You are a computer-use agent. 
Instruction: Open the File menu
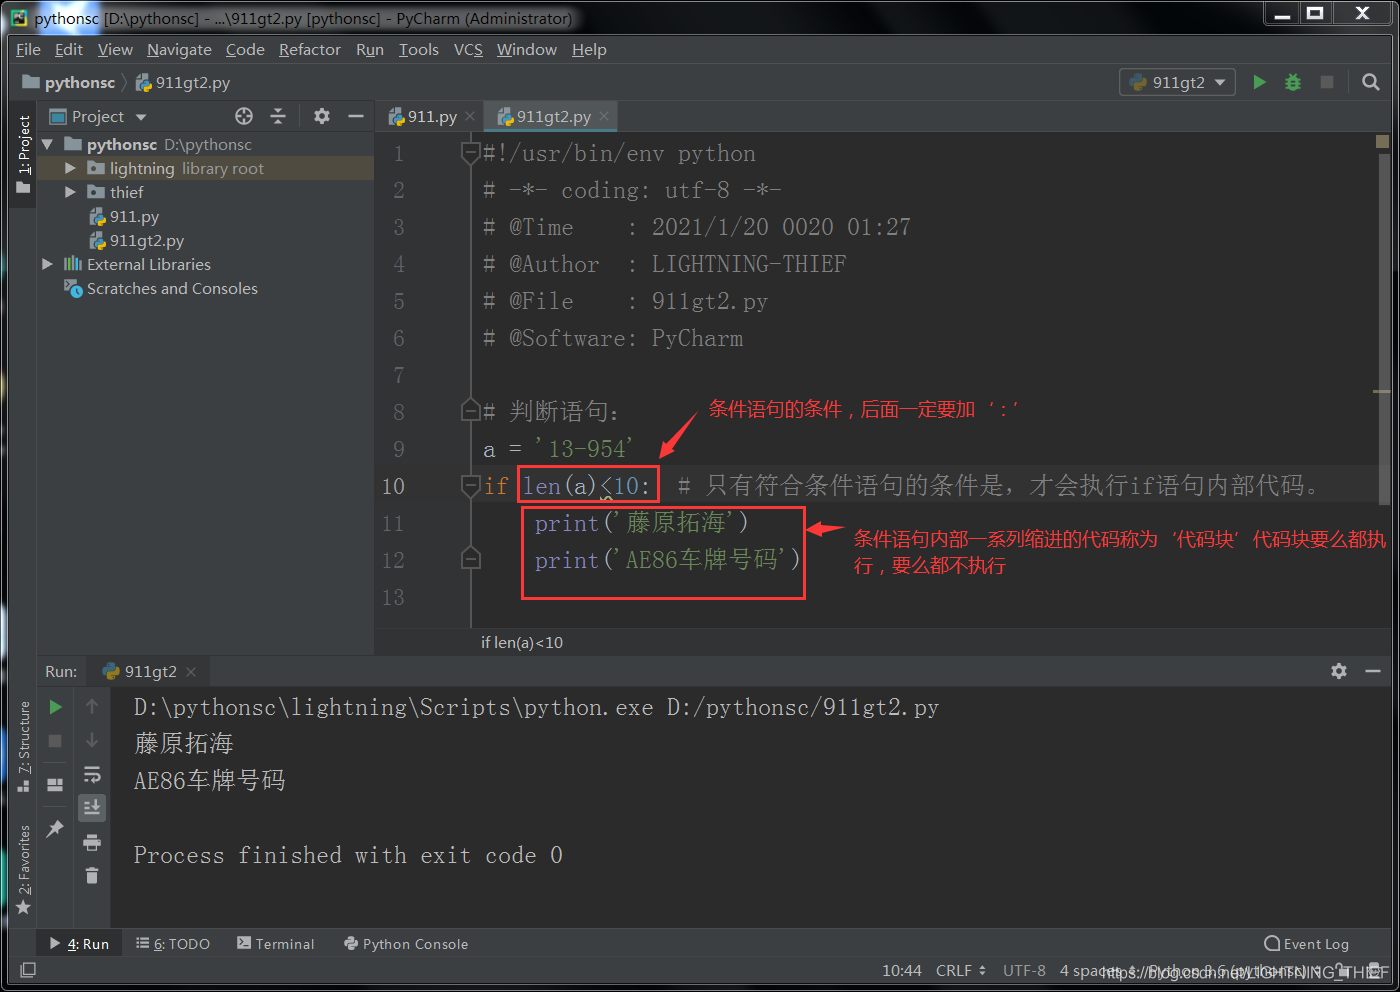coord(28,49)
